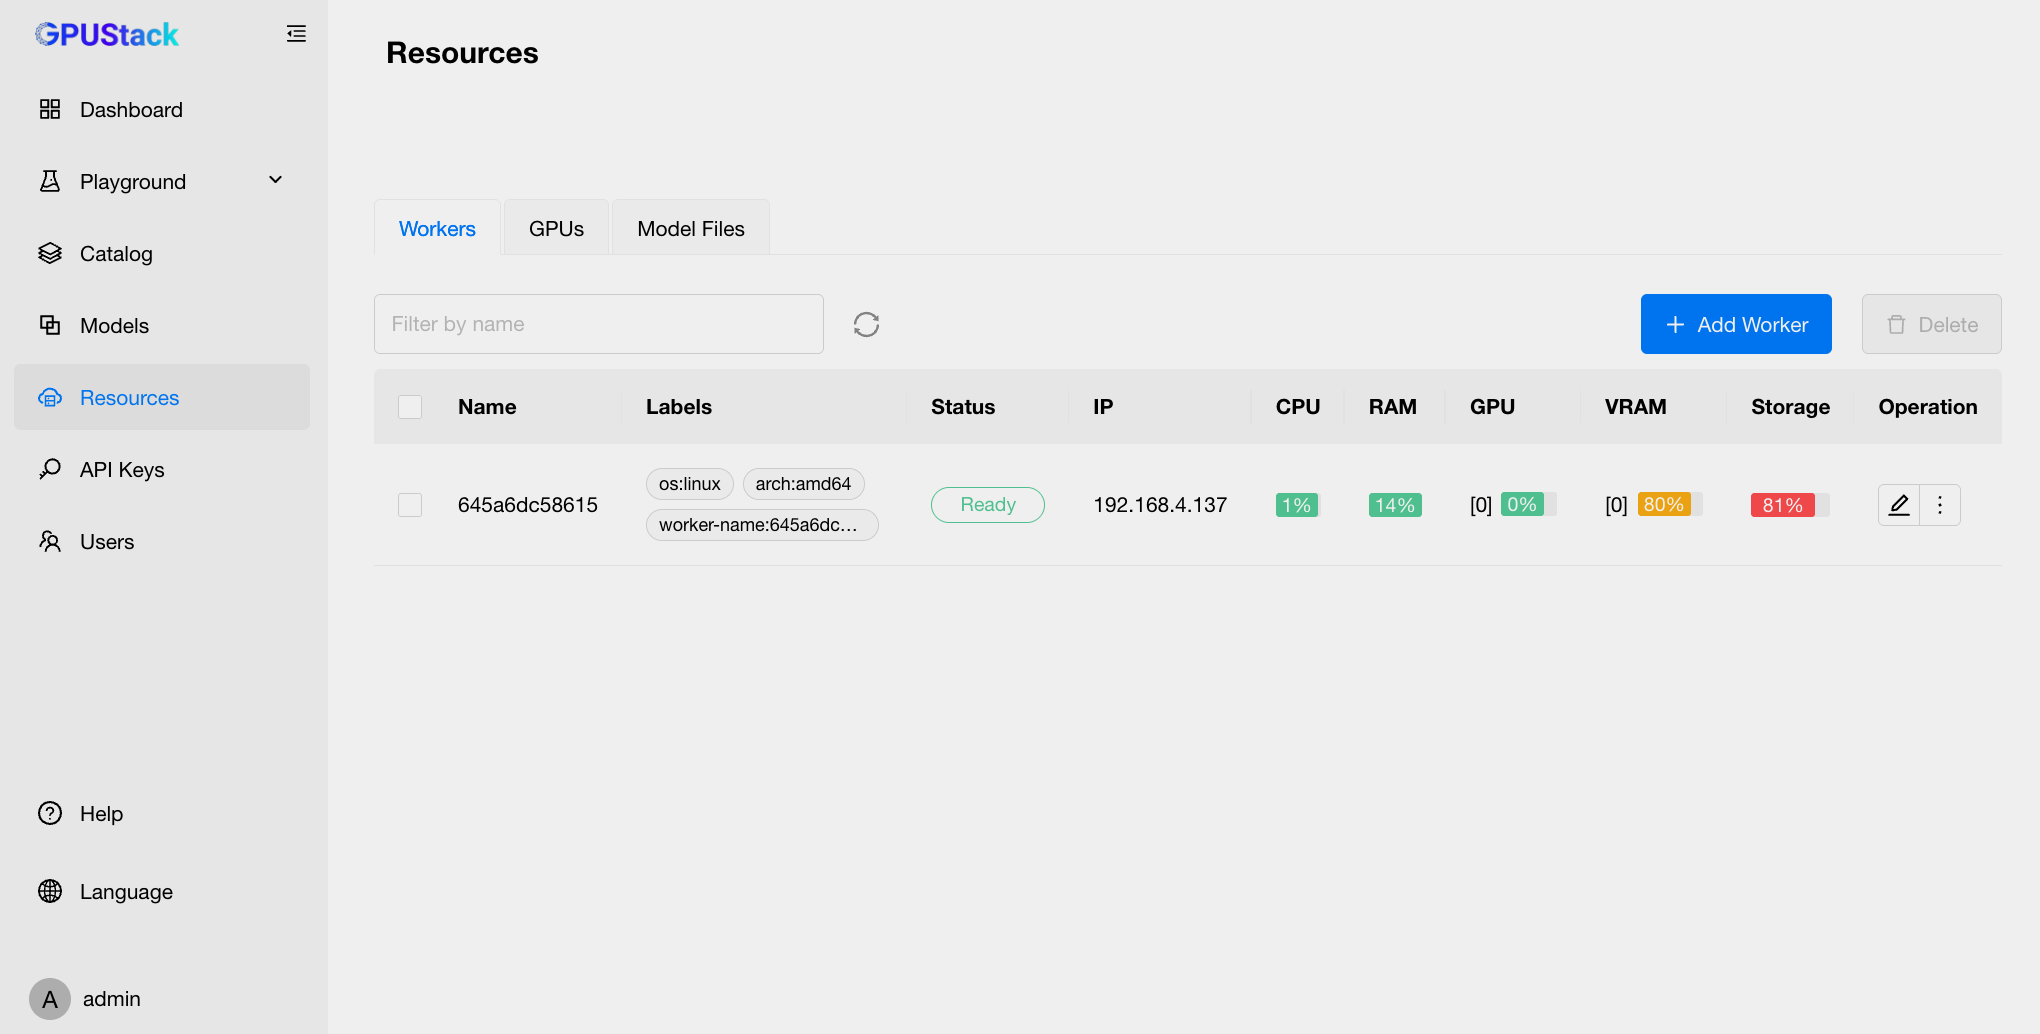The width and height of the screenshot is (2040, 1034).
Task: Click the Labels column header
Action: point(679,407)
